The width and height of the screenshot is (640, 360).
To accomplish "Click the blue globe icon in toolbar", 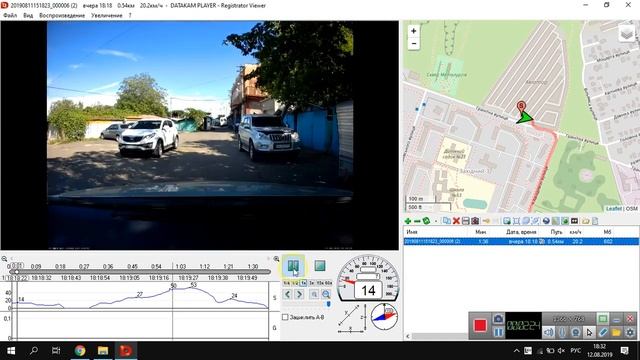I will coord(546,221).
